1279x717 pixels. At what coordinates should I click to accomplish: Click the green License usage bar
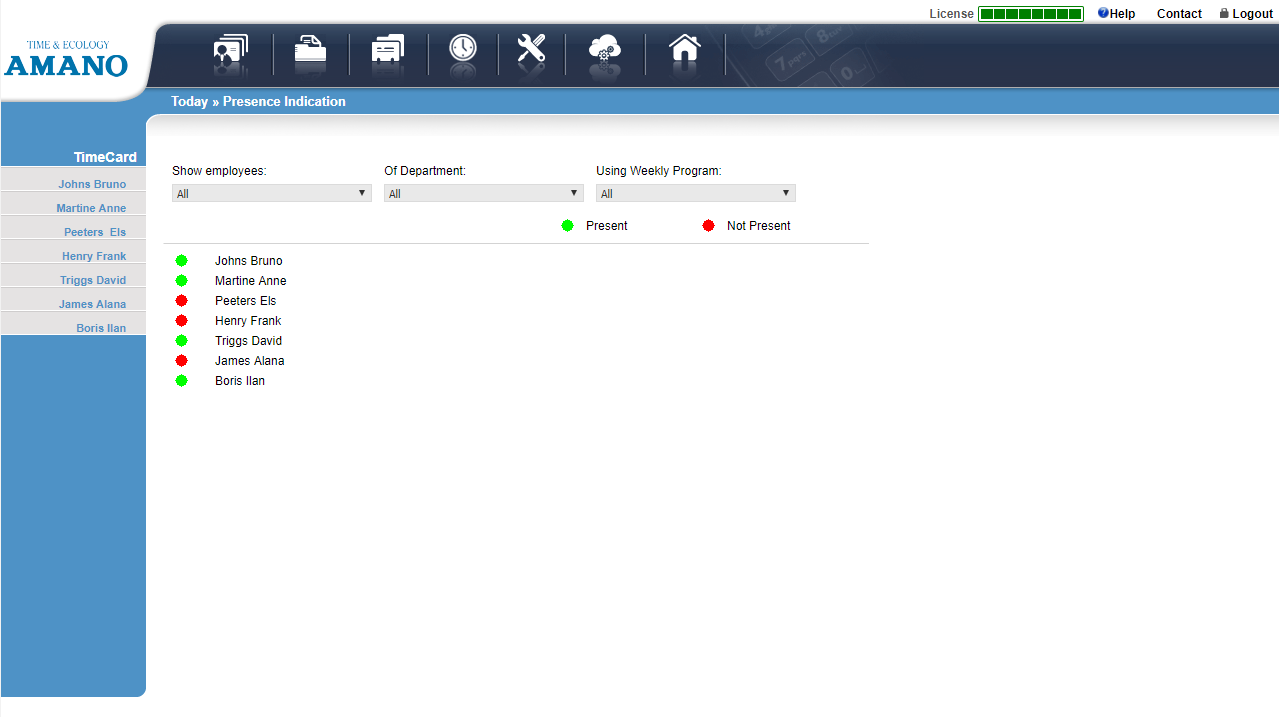[x=1030, y=13]
